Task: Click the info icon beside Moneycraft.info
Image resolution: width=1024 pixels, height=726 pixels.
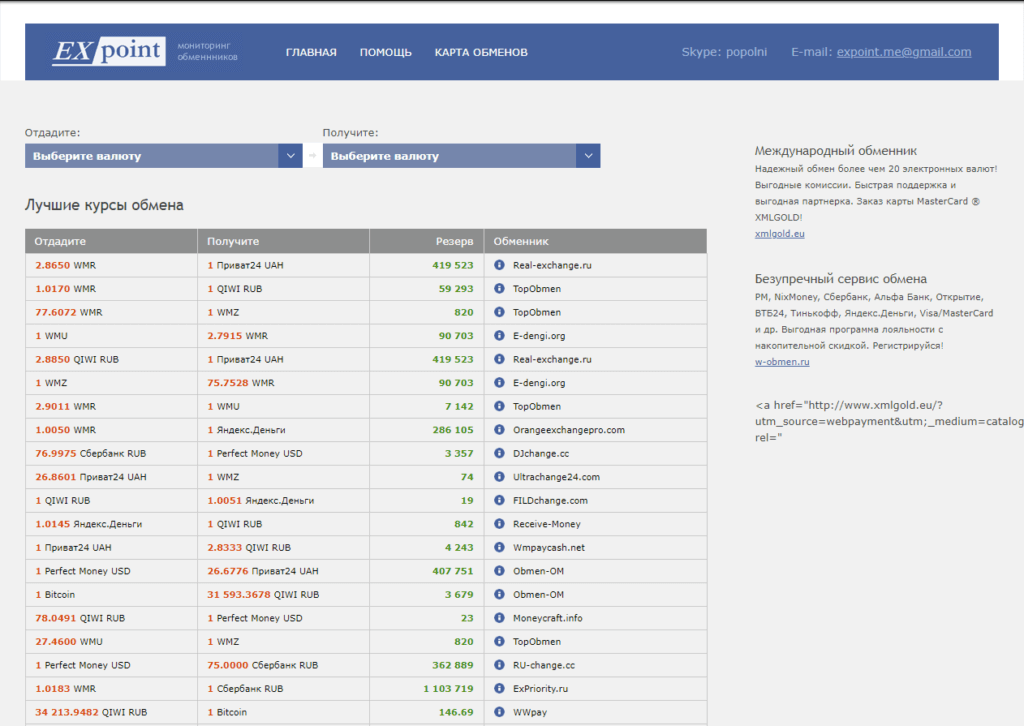Action: (500, 618)
